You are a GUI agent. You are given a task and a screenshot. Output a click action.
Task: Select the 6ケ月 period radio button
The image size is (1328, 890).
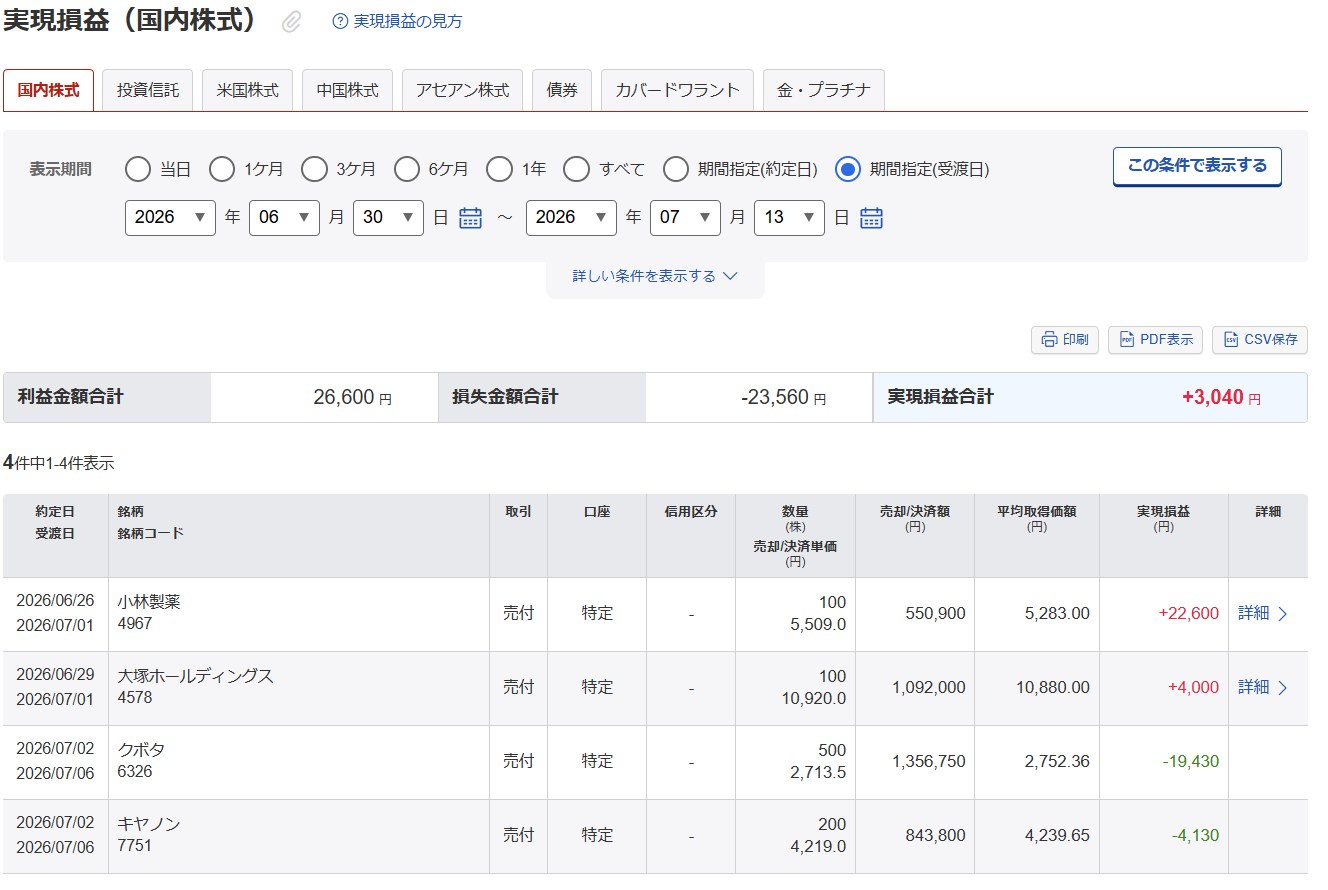(x=406, y=170)
